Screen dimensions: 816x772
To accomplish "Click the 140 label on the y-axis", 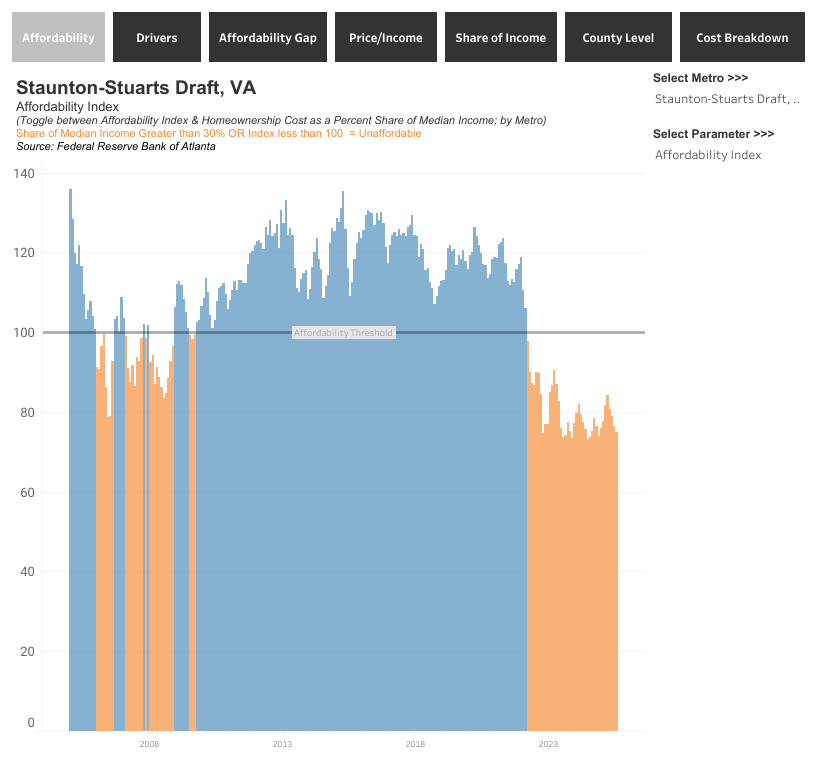I will 24,174.
